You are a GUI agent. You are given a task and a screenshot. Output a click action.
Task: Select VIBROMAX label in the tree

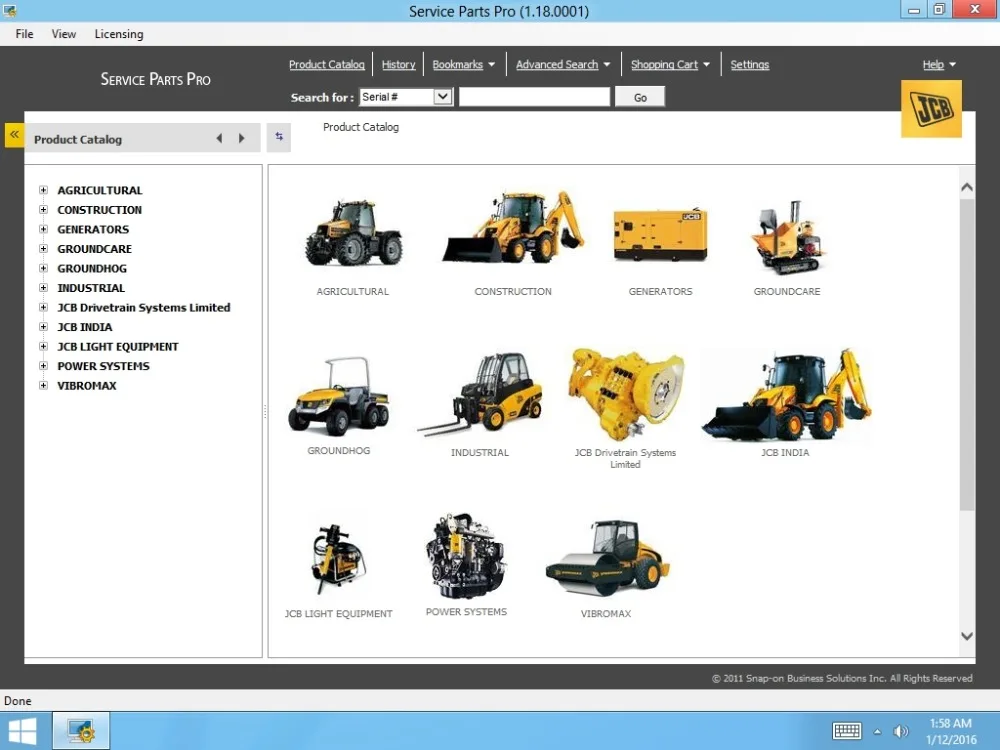tap(87, 385)
